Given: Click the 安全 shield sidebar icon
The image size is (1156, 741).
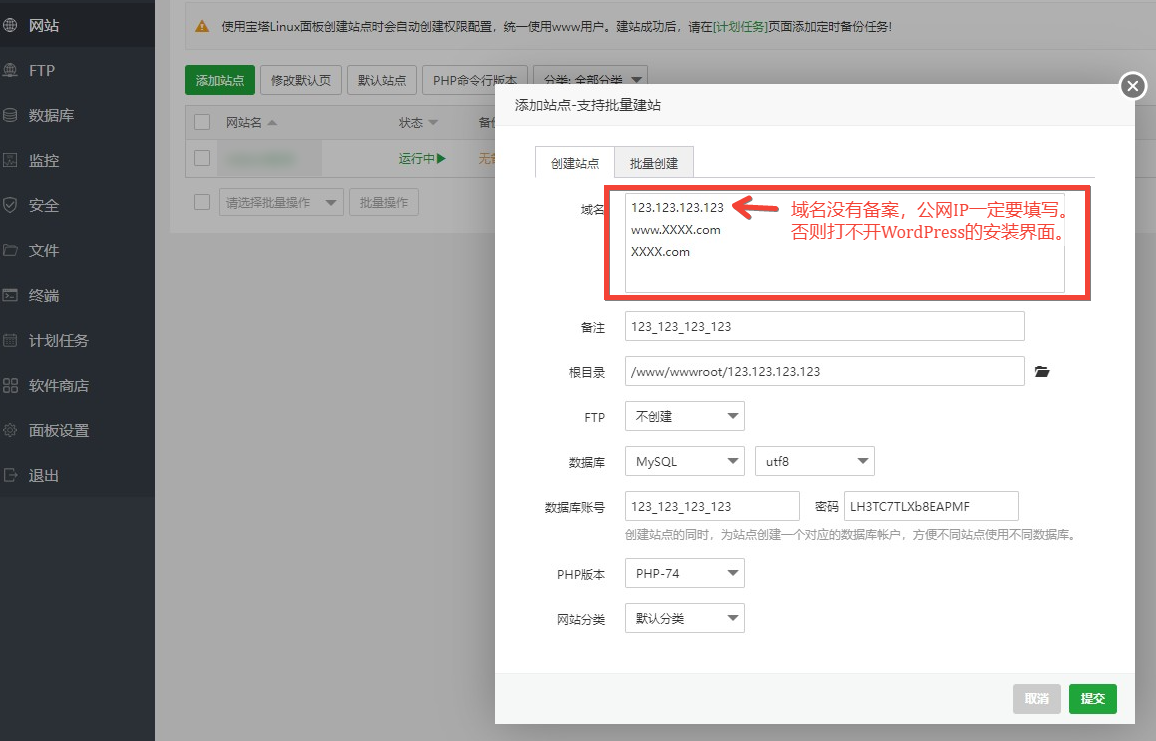Looking at the screenshot, I should (x=11, y=206).
